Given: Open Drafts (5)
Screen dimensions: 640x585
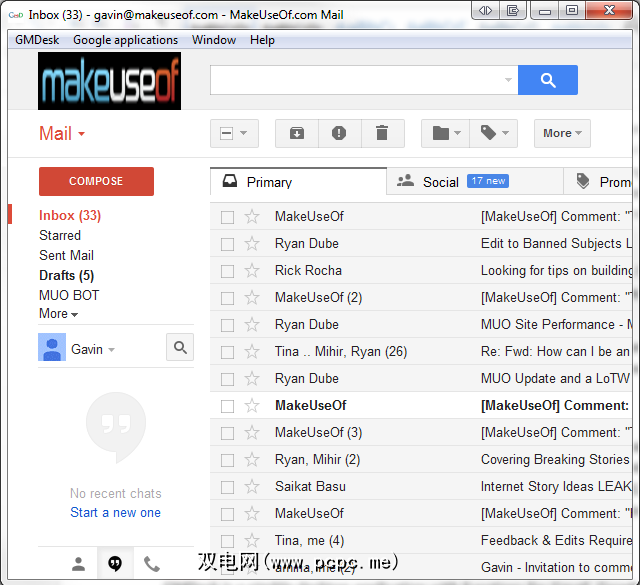Looking at the screenshot, I should coord(67,275).
